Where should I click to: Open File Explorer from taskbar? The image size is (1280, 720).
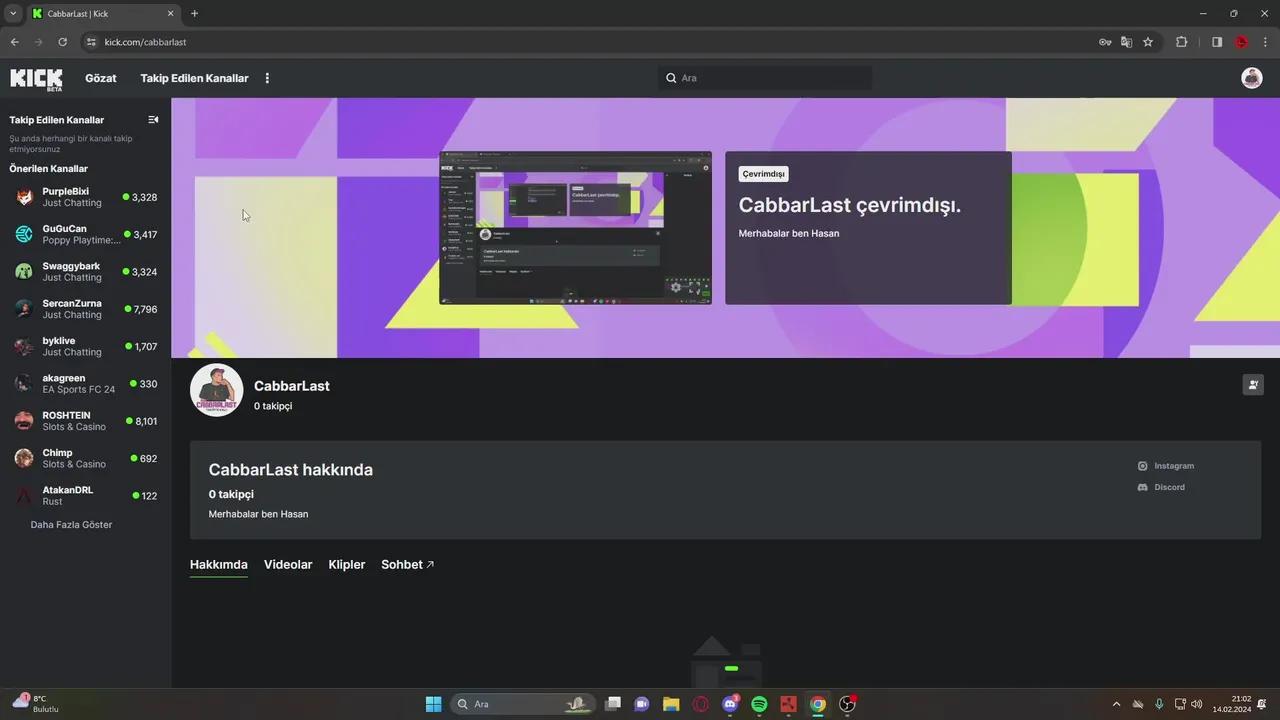(x=671, y=704)
